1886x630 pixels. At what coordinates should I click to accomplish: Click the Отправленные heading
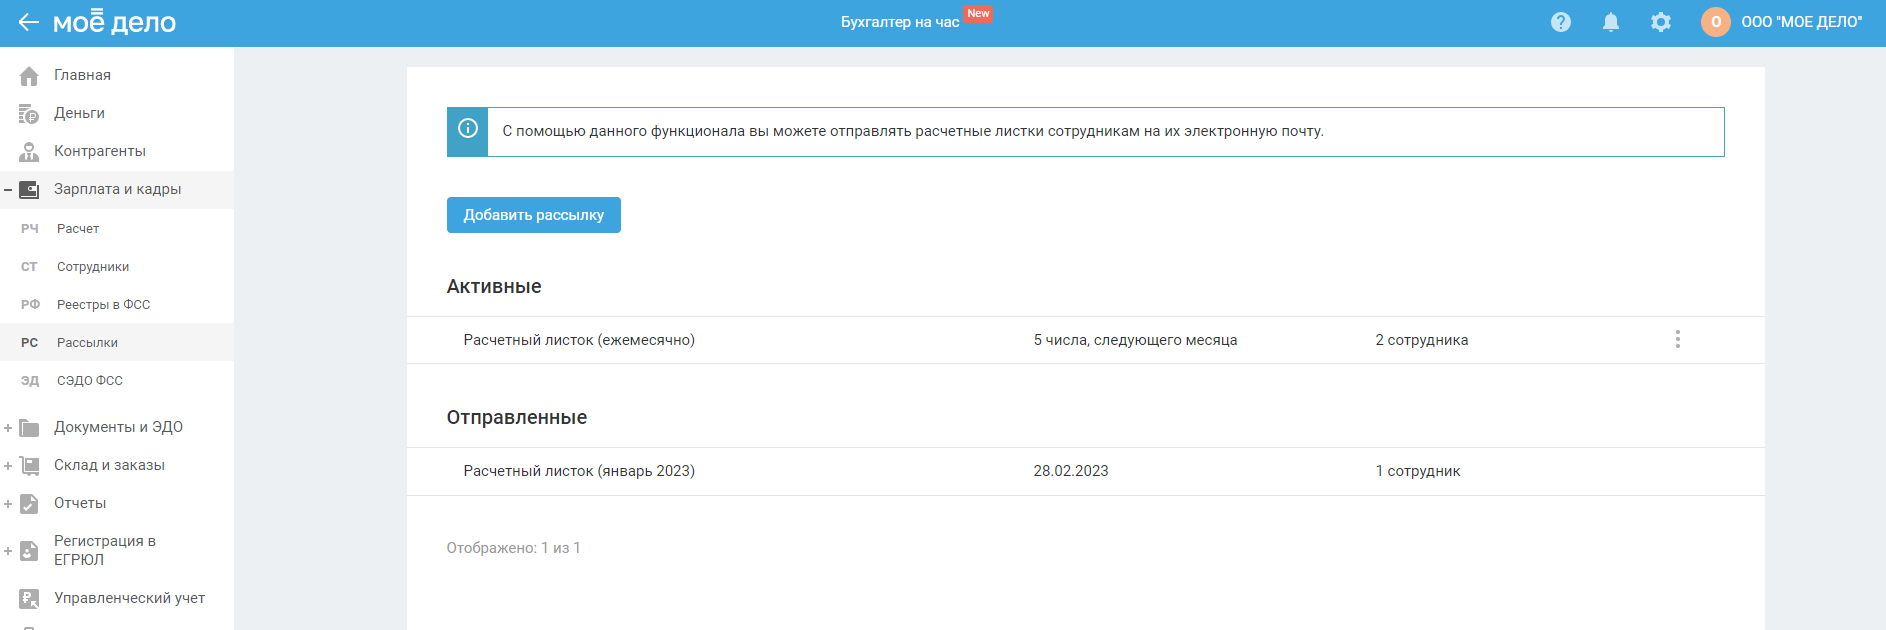point(517,417)
